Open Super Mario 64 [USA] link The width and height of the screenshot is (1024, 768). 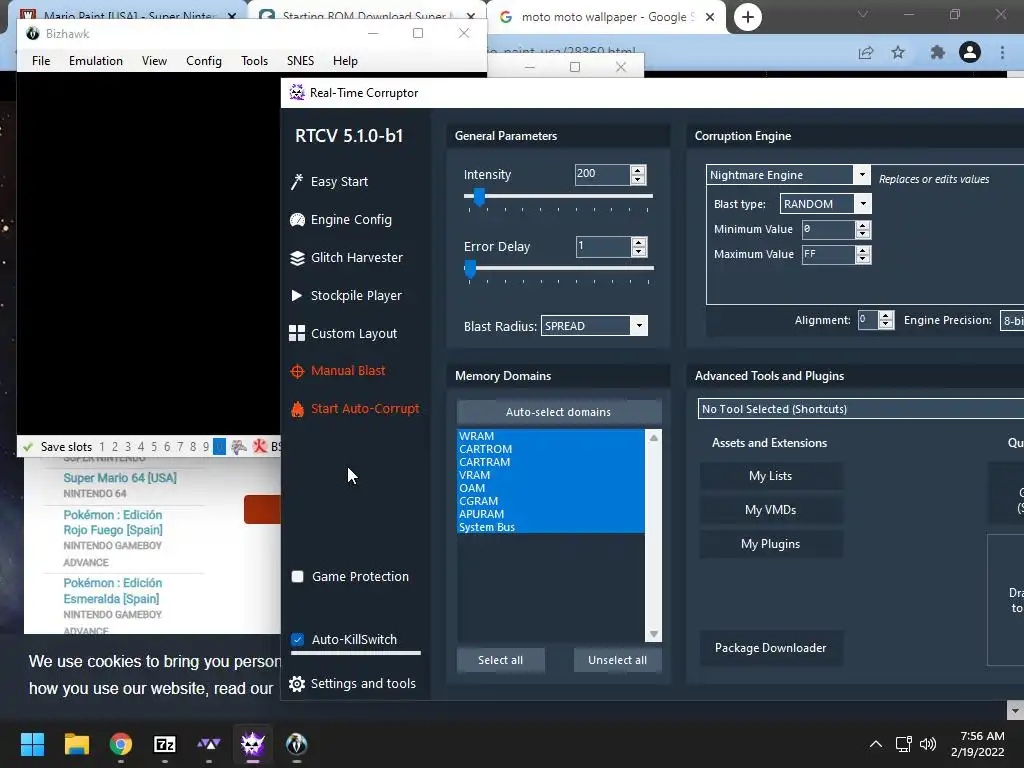(x=120, y=477)
